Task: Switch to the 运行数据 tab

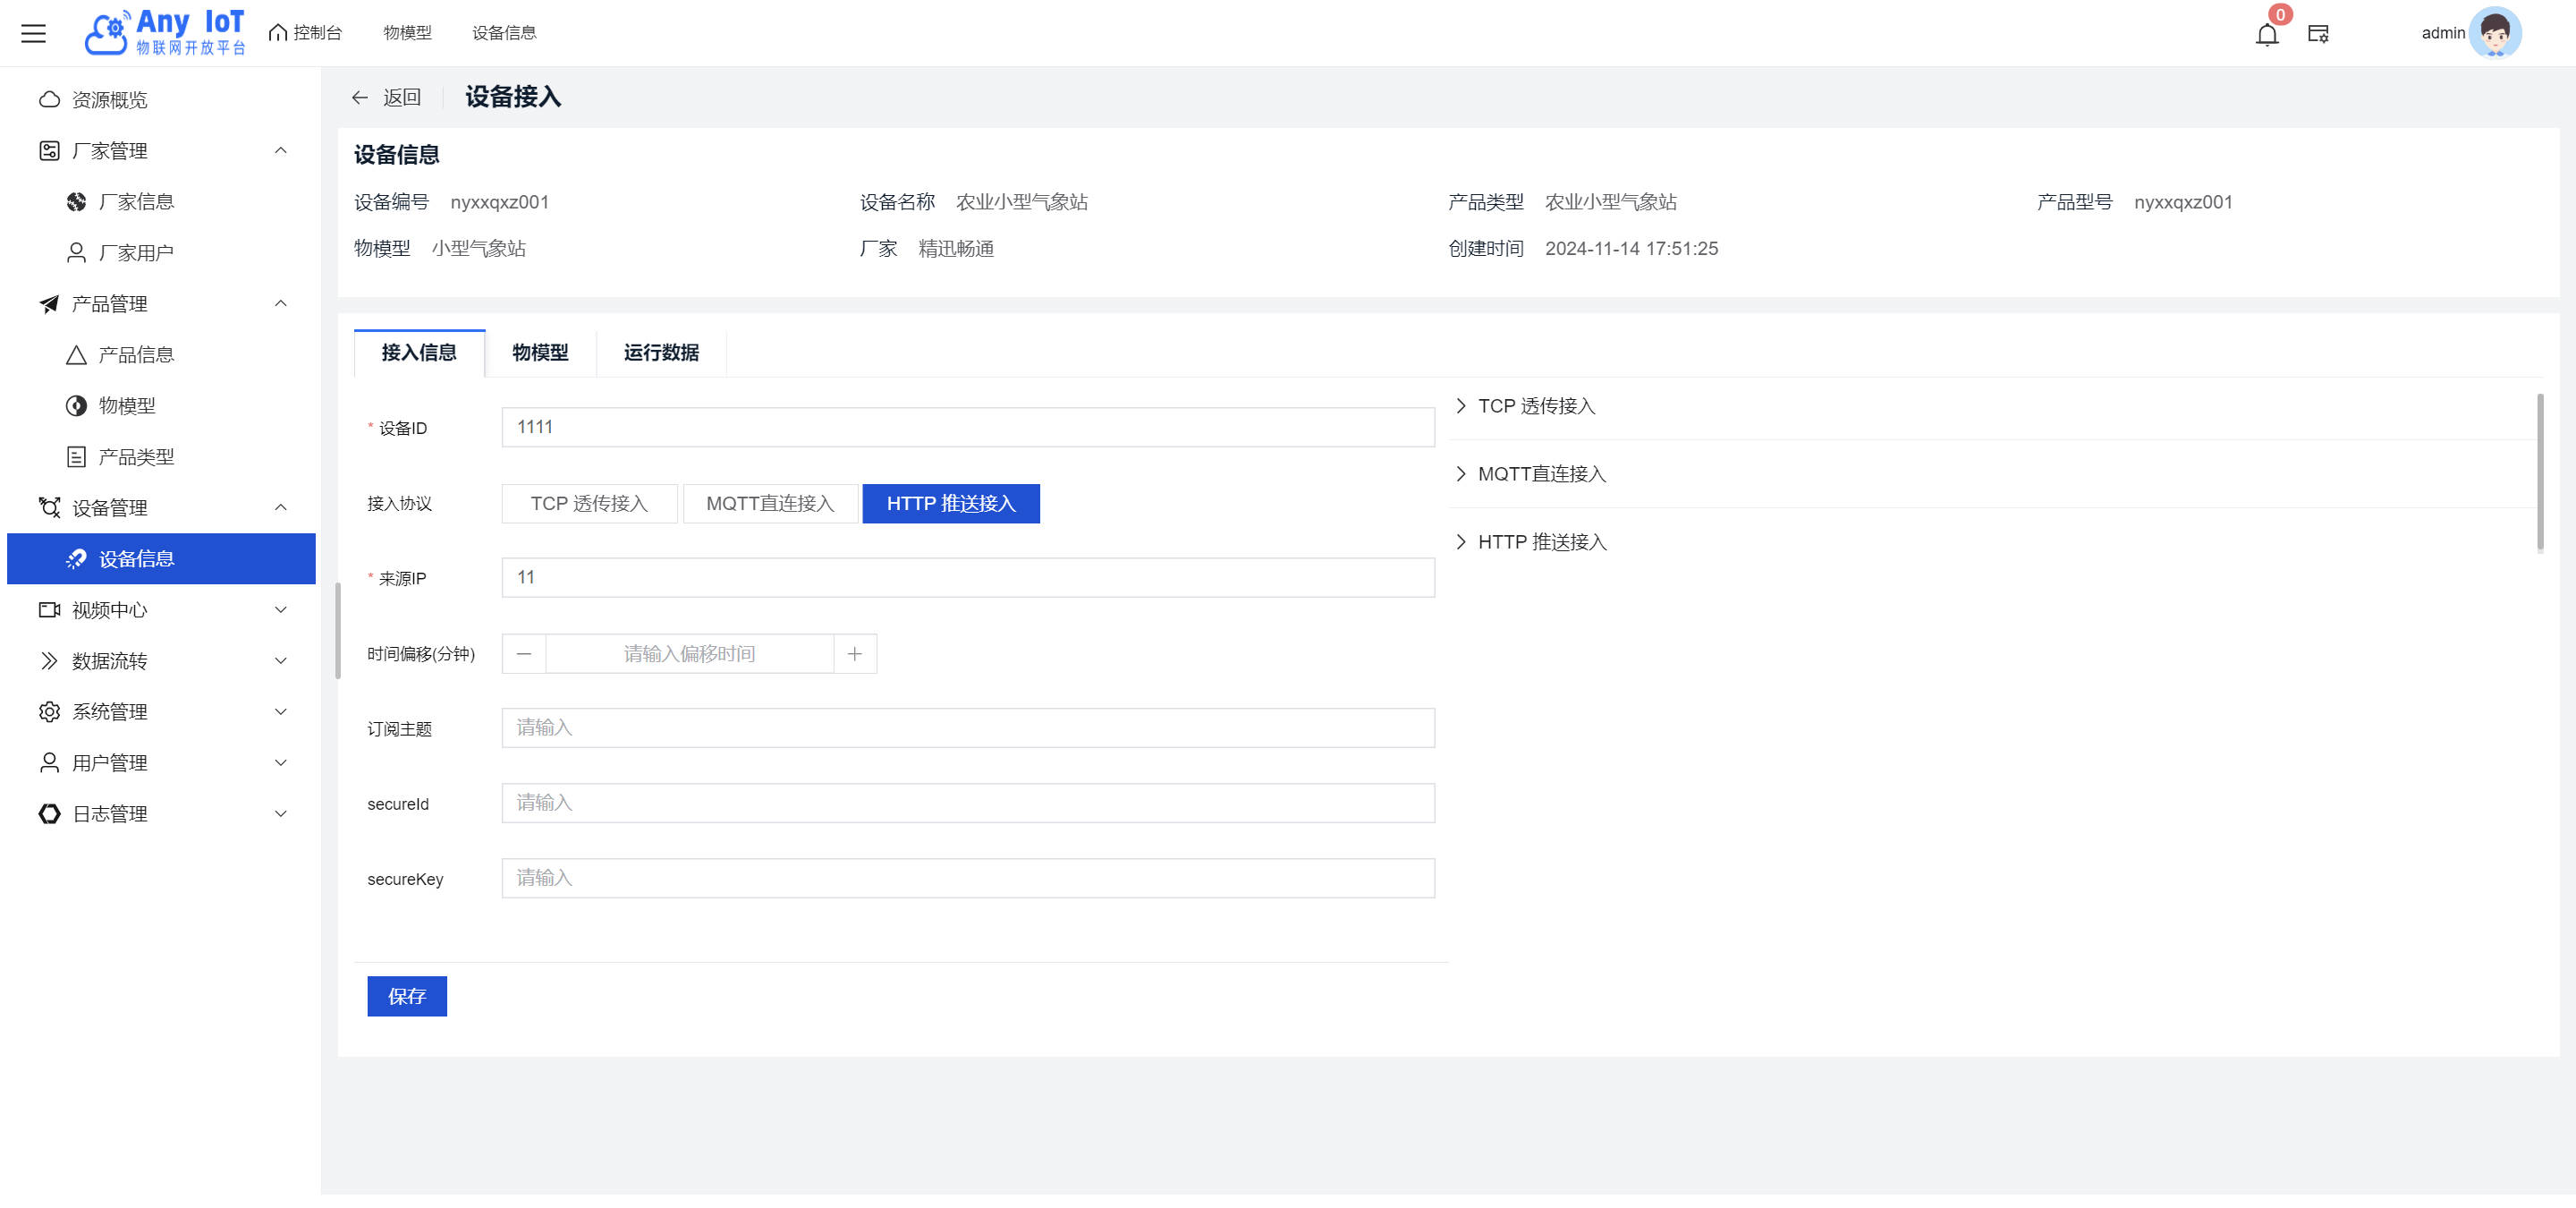Action: [x=661, y=353]
